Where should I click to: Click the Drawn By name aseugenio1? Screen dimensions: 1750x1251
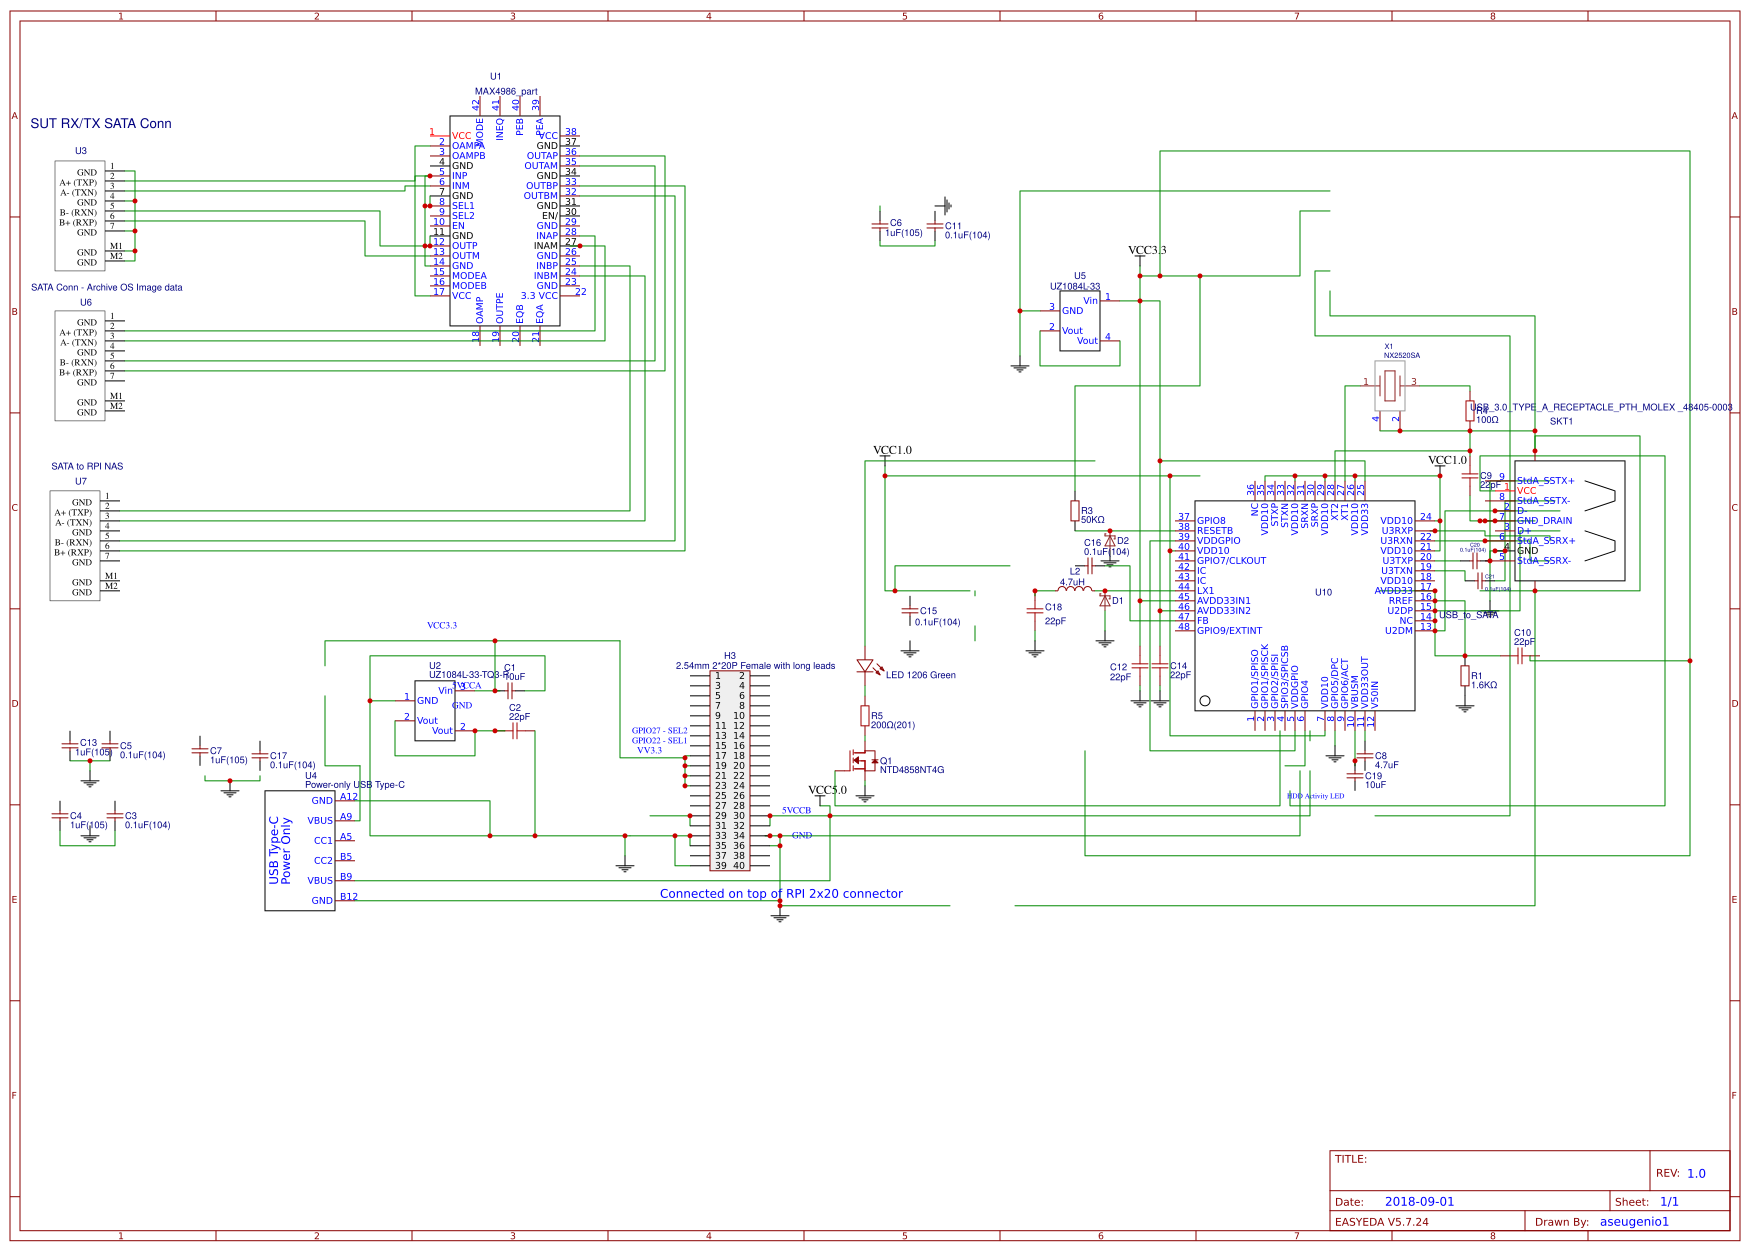[1634, 1222]
